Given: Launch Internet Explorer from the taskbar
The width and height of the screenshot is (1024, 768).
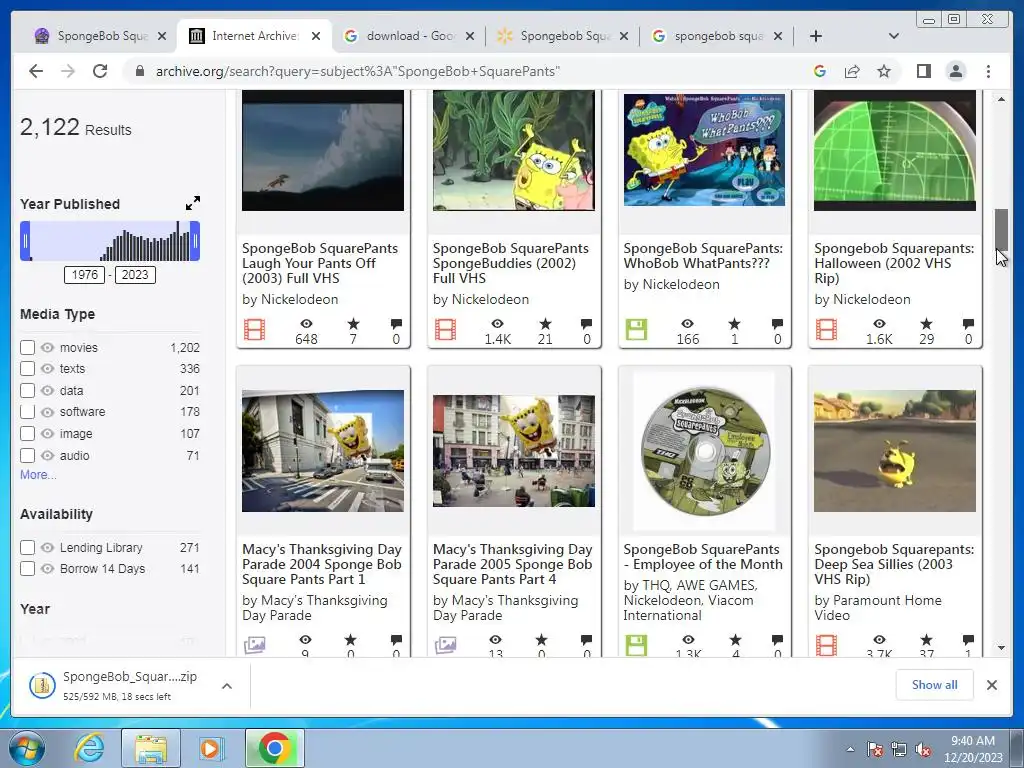Looking at the screenshot, I should pyautogui.click(x=88, y=748).
